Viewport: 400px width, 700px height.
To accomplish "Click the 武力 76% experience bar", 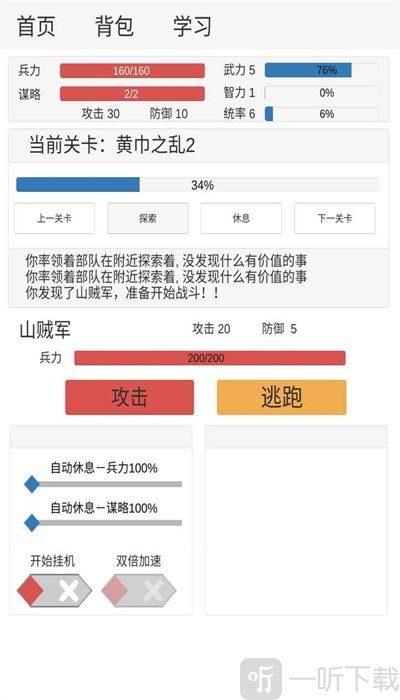I will 321,70.
